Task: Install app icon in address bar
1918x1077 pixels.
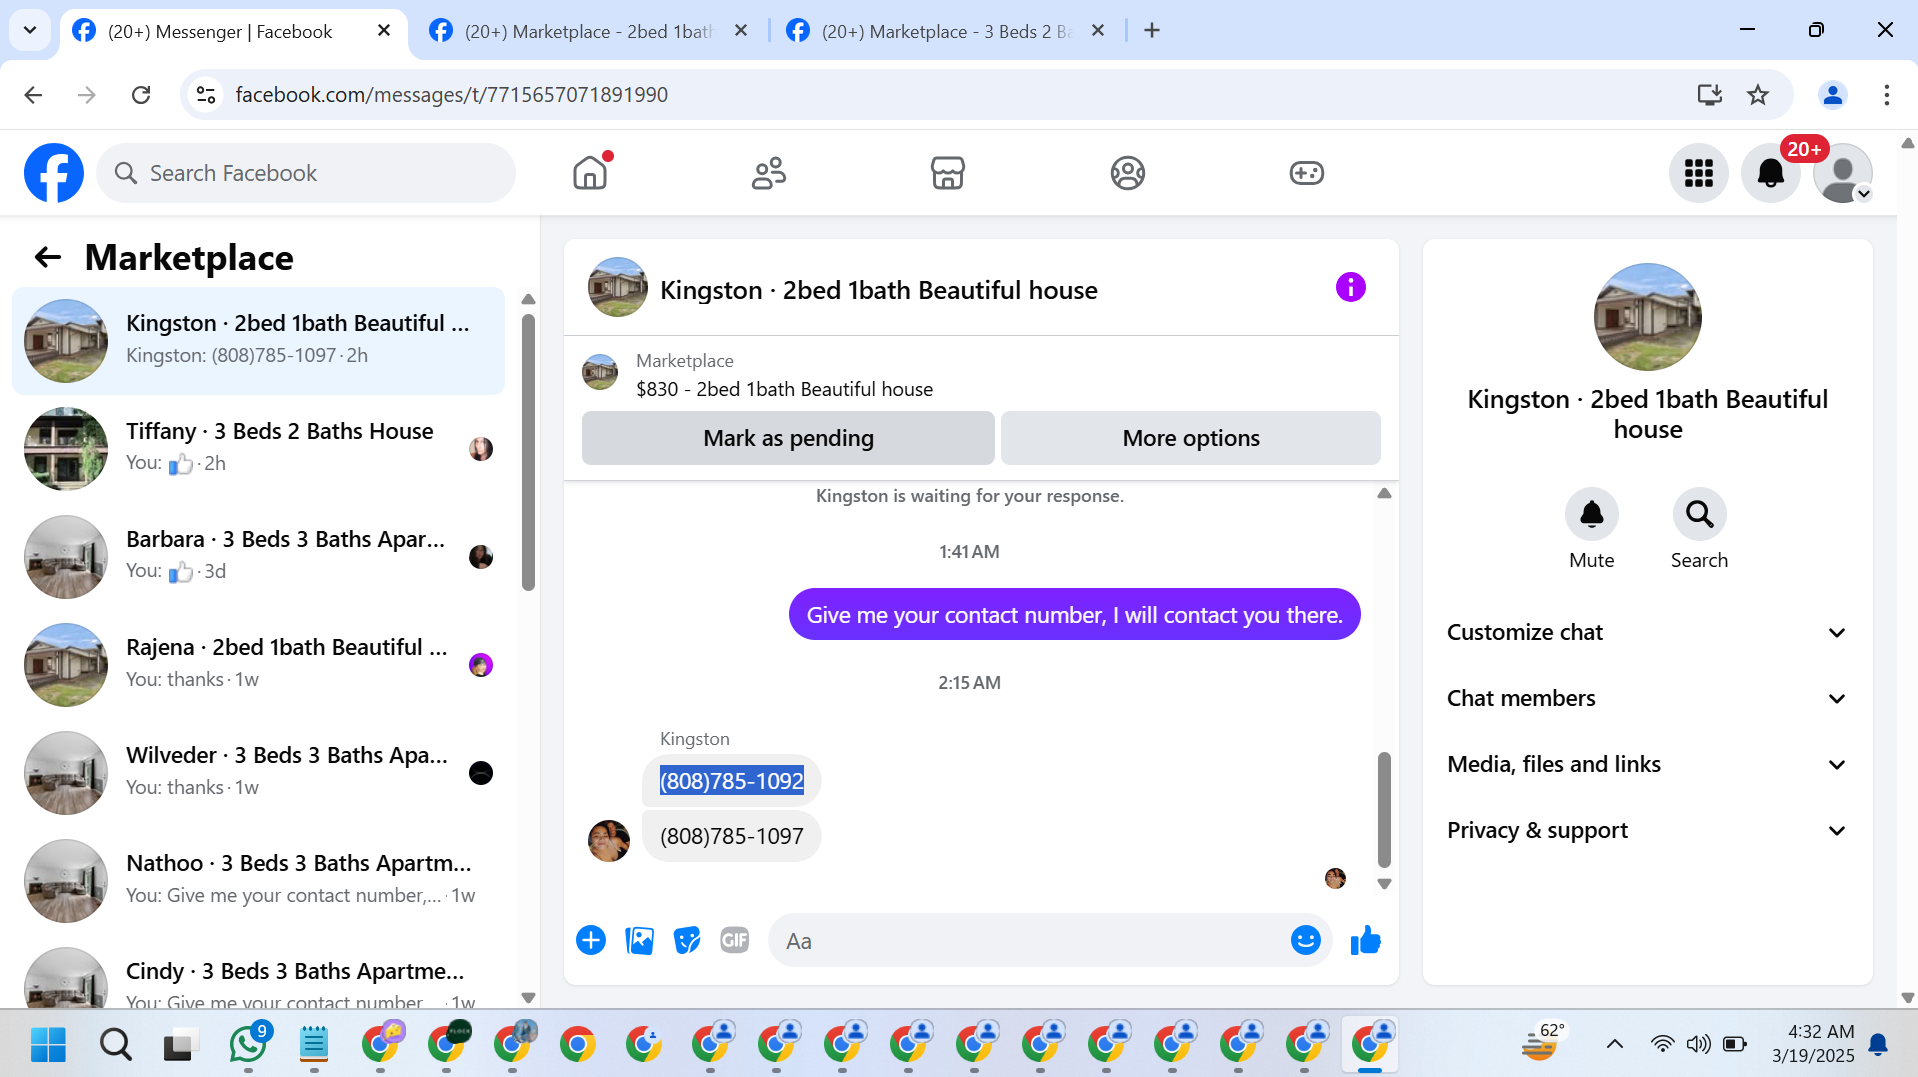Action: click(1710, 94)
